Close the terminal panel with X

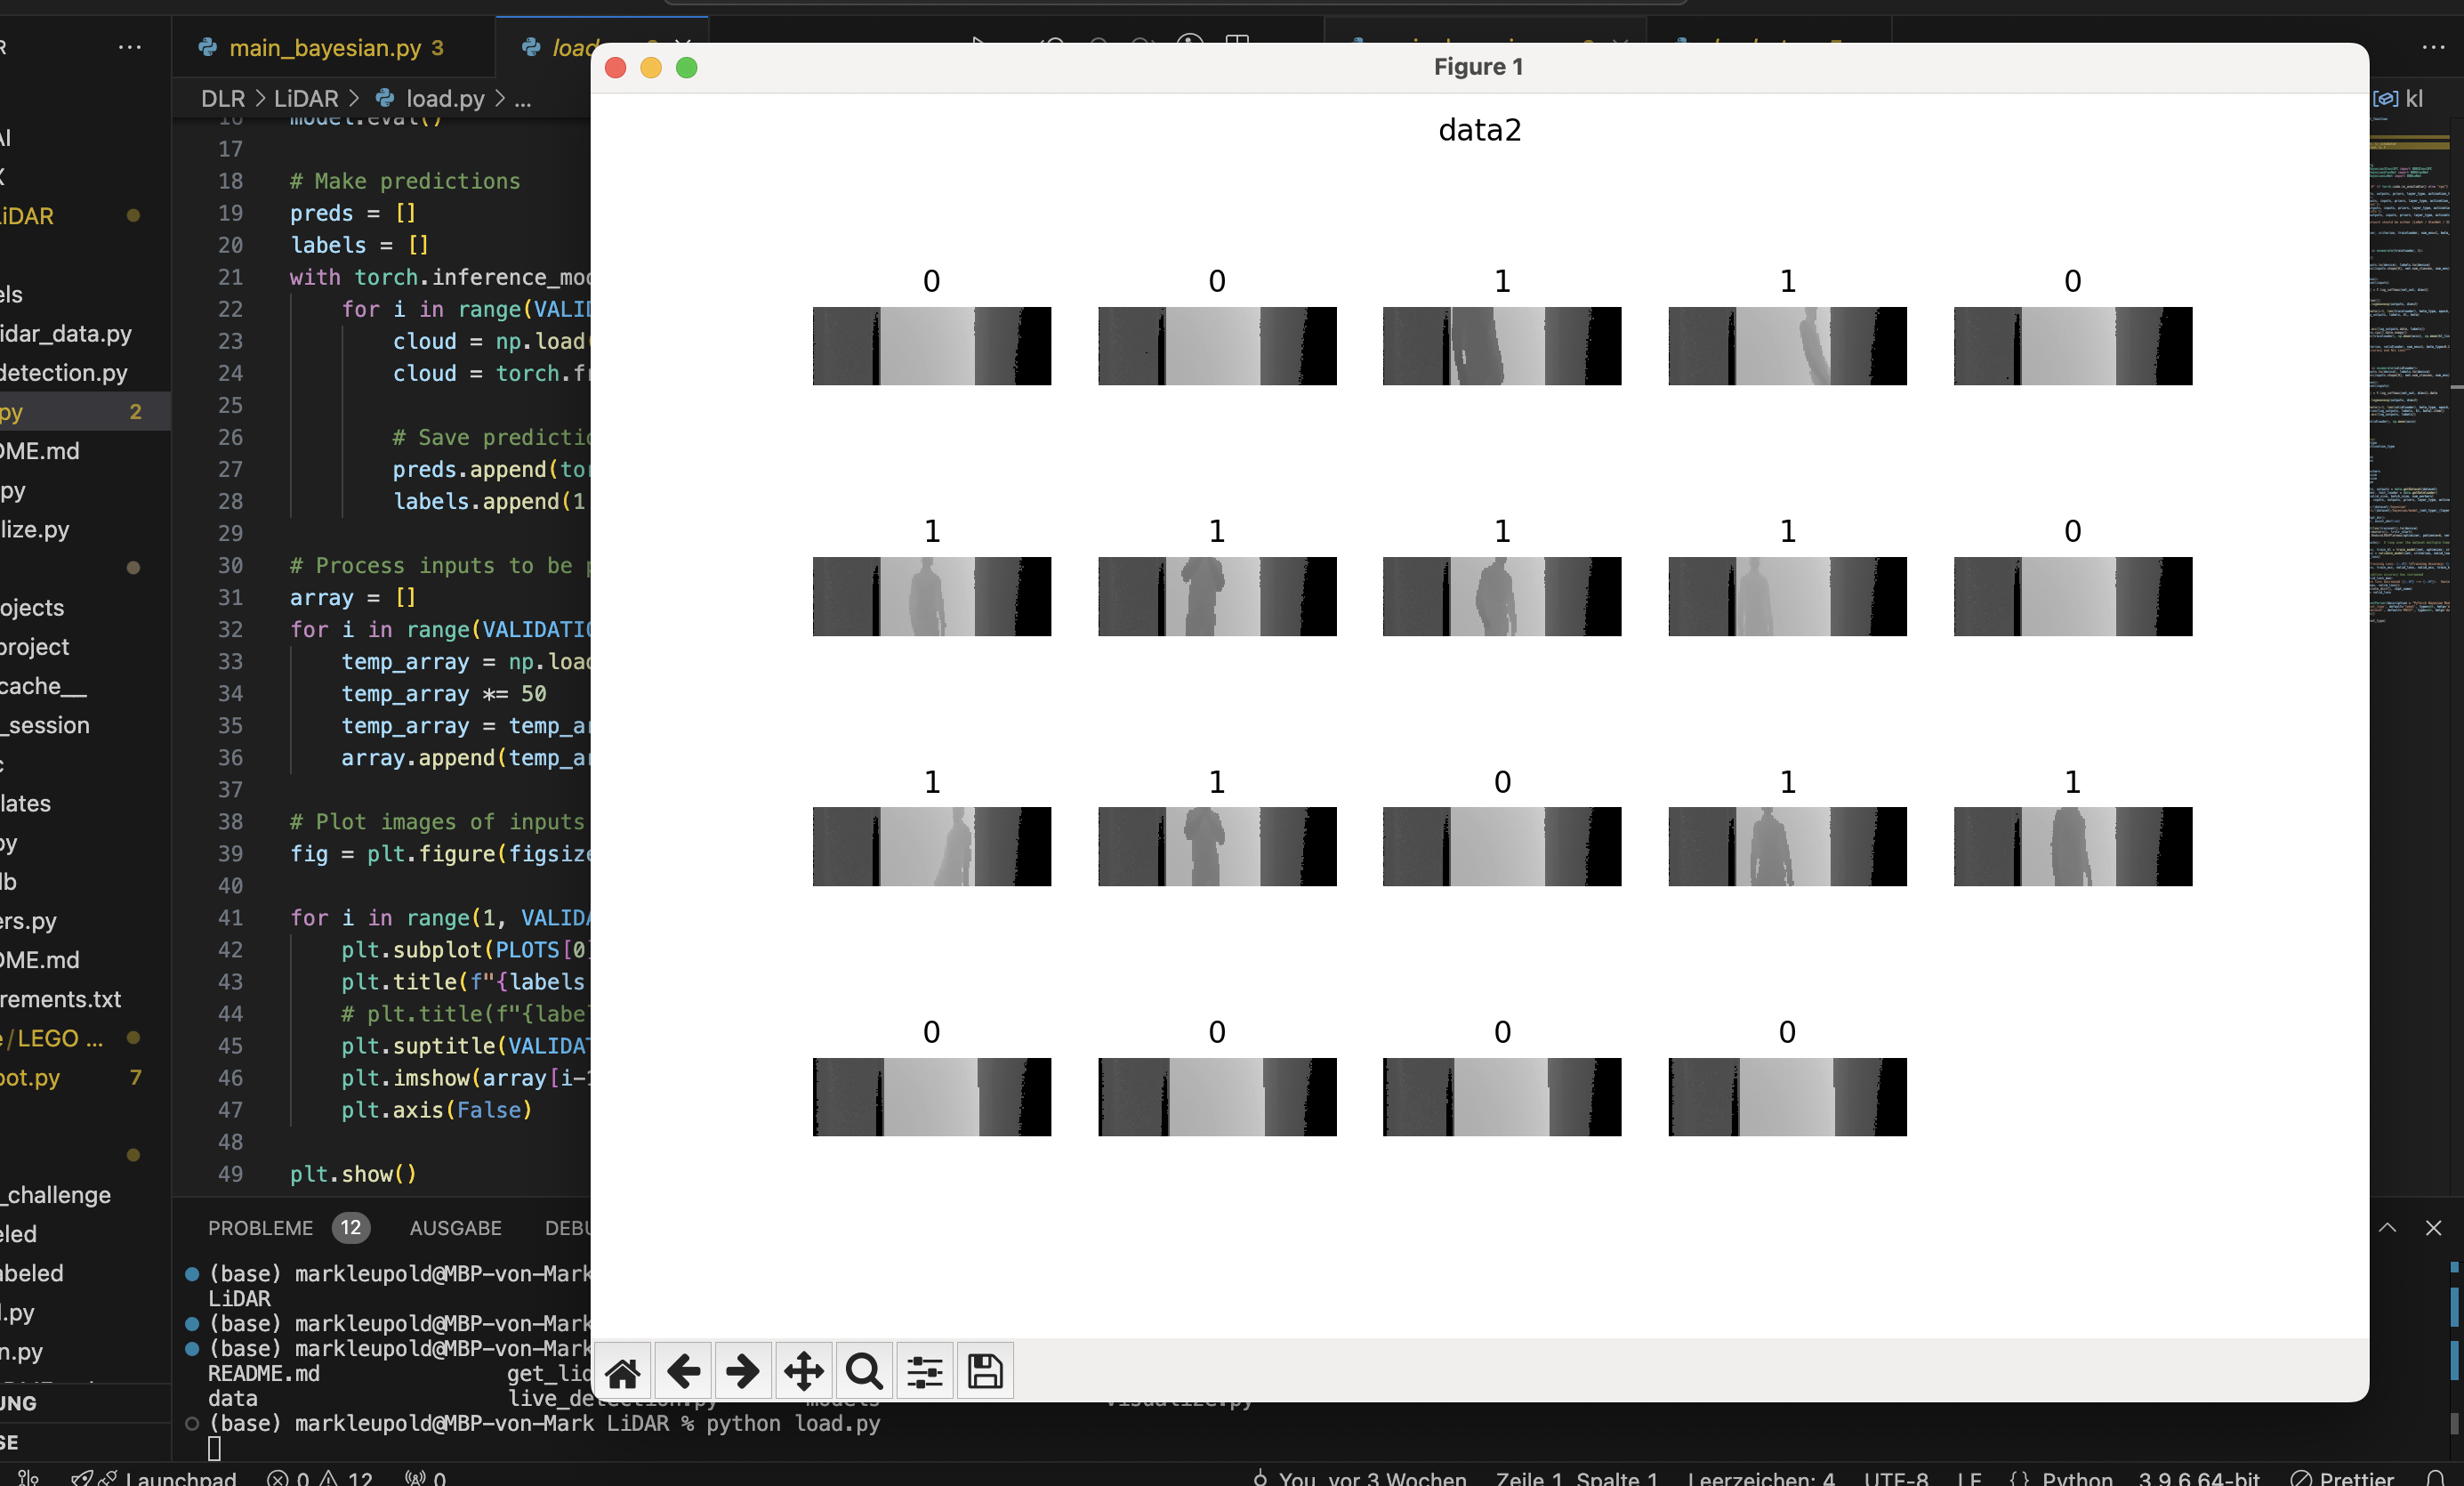pos(2433,1228)
